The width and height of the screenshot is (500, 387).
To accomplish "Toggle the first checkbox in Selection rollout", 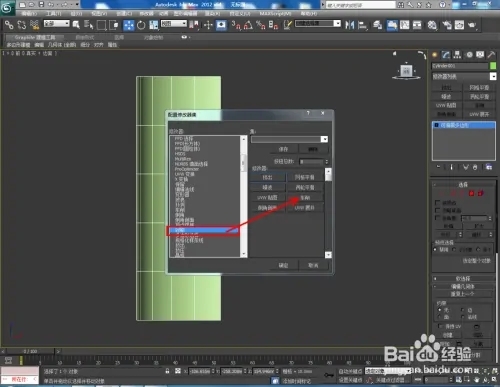I will coord(438,202).
